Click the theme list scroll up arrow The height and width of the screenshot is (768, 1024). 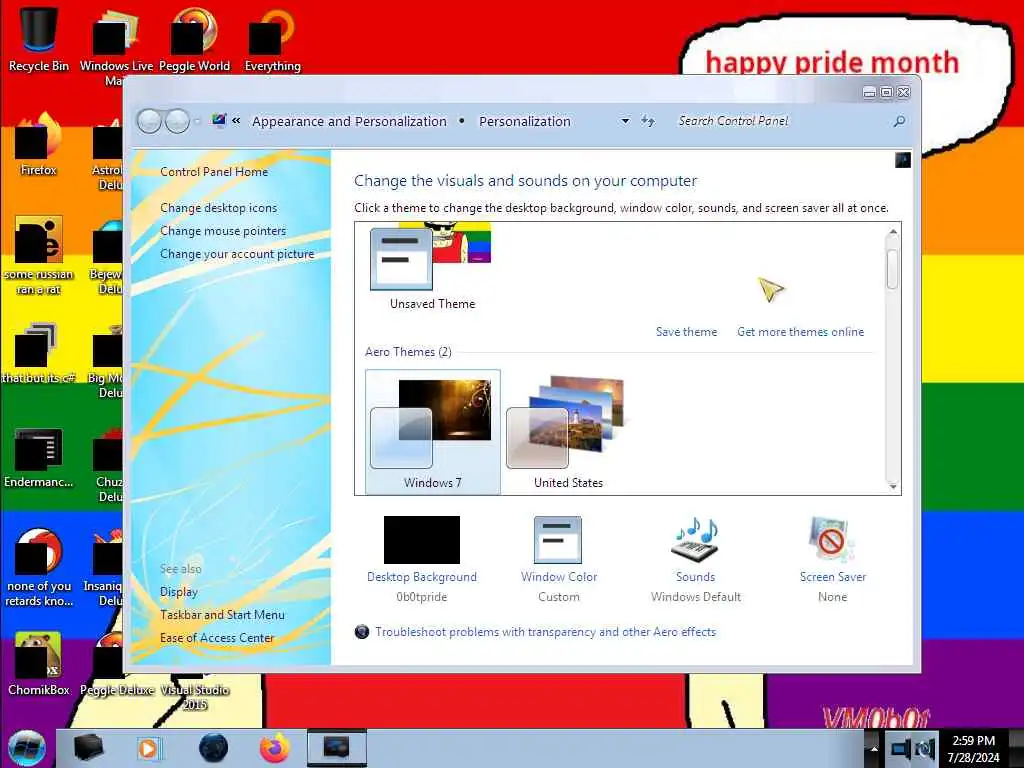(x=893, y=232)
